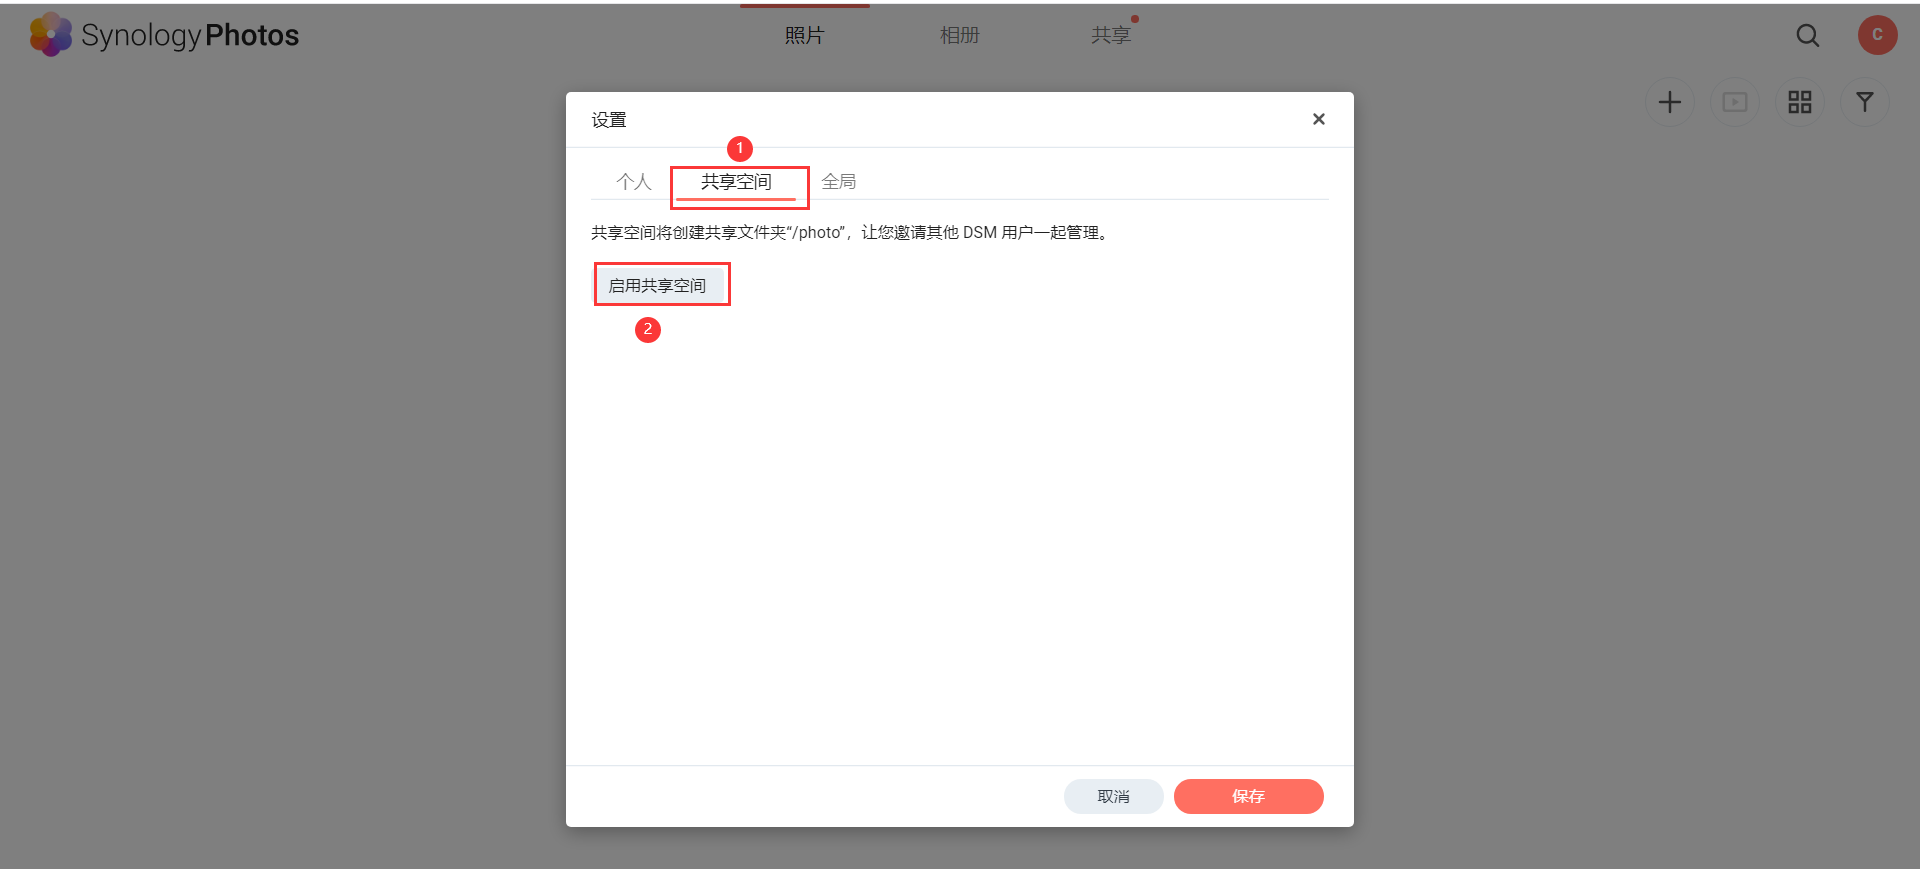Click the 启用共享空间 button
The image size is (1920, 869).
658,286
